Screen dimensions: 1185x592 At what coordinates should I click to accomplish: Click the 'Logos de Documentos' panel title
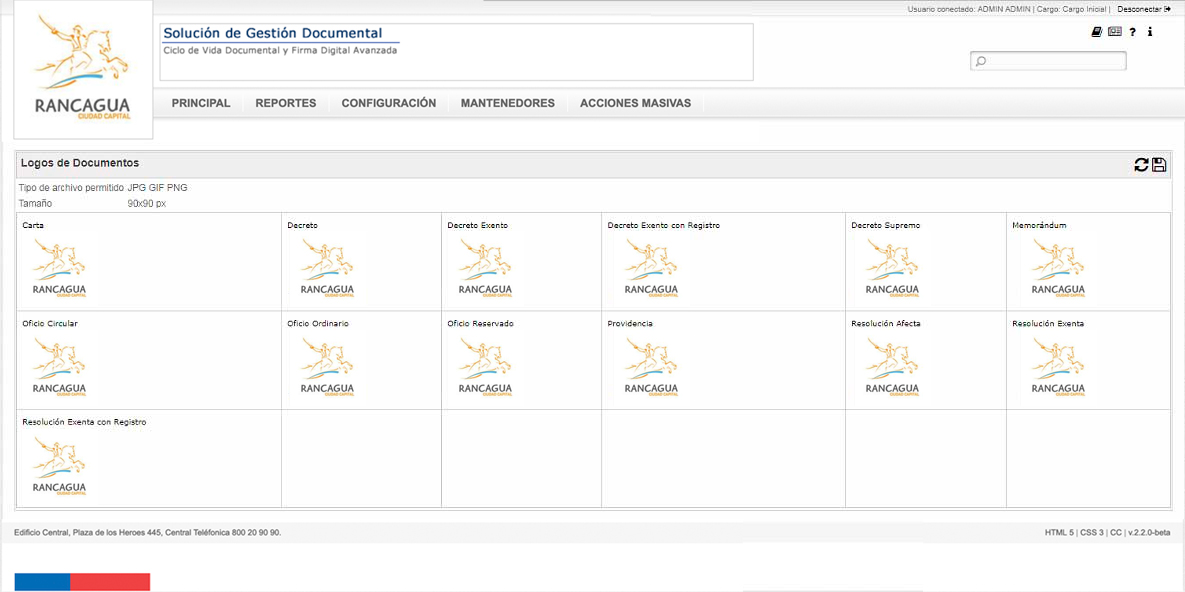pyautogui.click(x=79, y=163)
